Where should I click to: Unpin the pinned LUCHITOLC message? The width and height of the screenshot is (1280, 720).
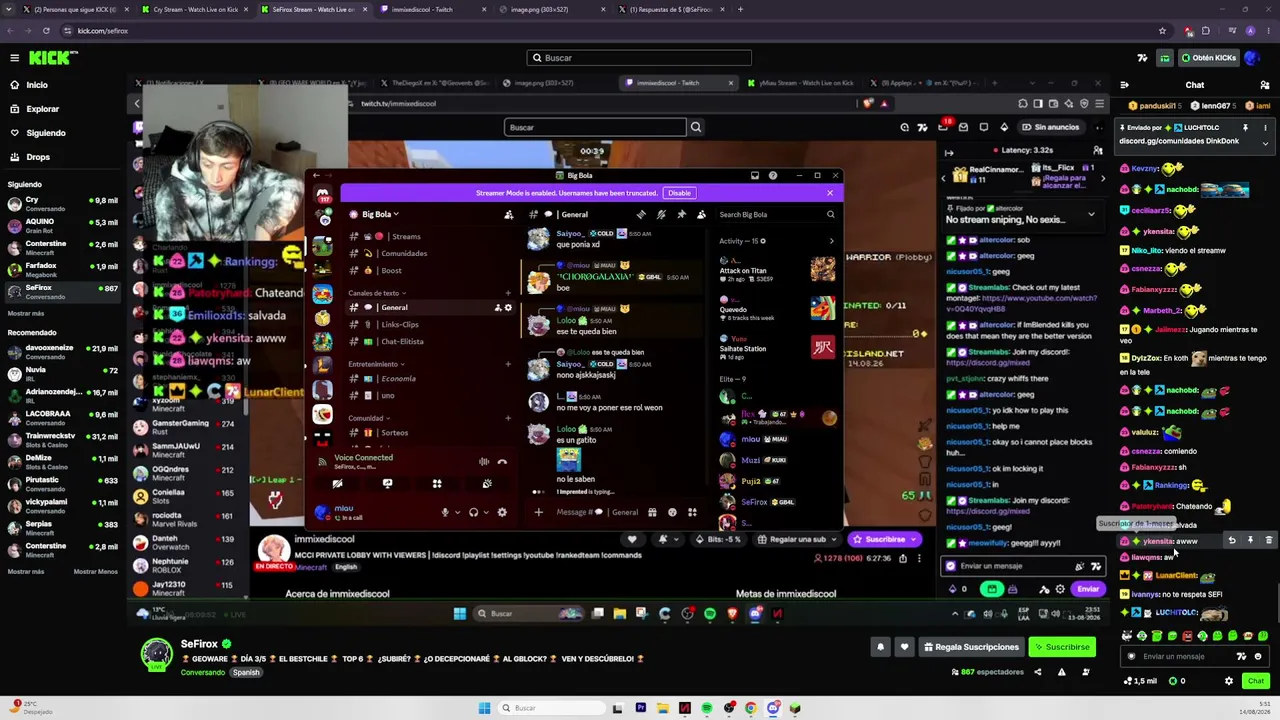[x=1245, y=128]
